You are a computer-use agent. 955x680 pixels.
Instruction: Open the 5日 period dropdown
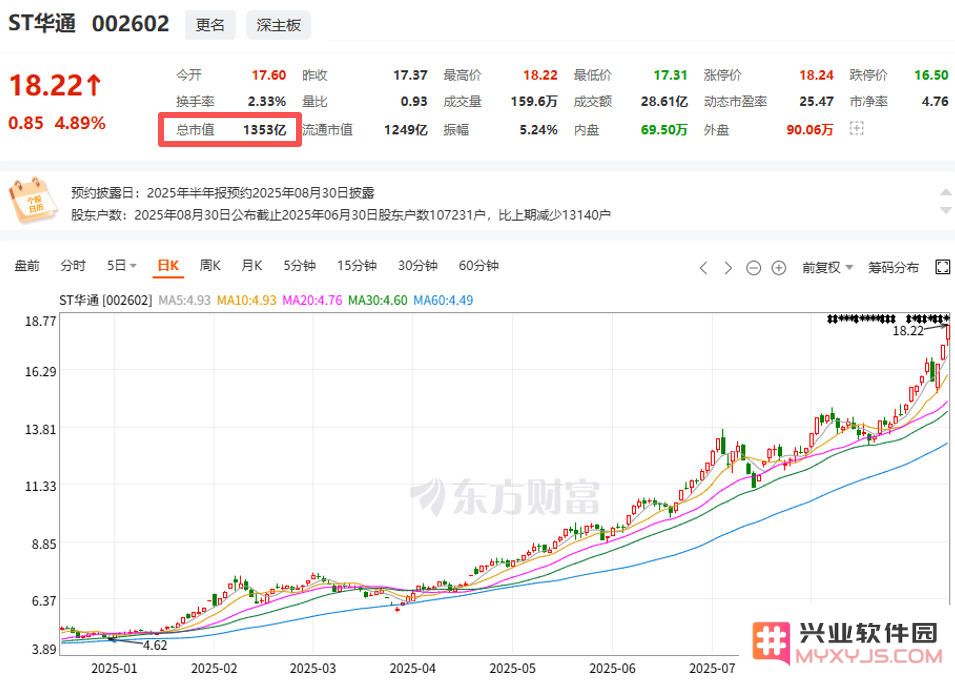(x=122, y=266)
